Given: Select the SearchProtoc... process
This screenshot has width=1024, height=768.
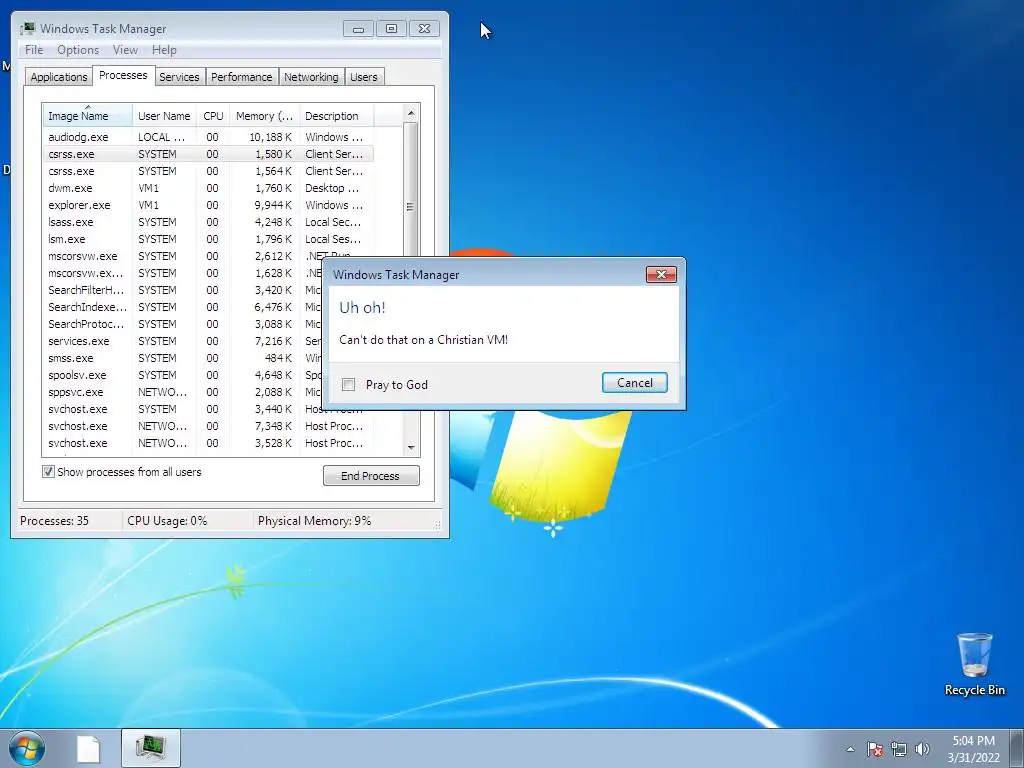Looking at the screenshot, I should [x=183, y=324].
